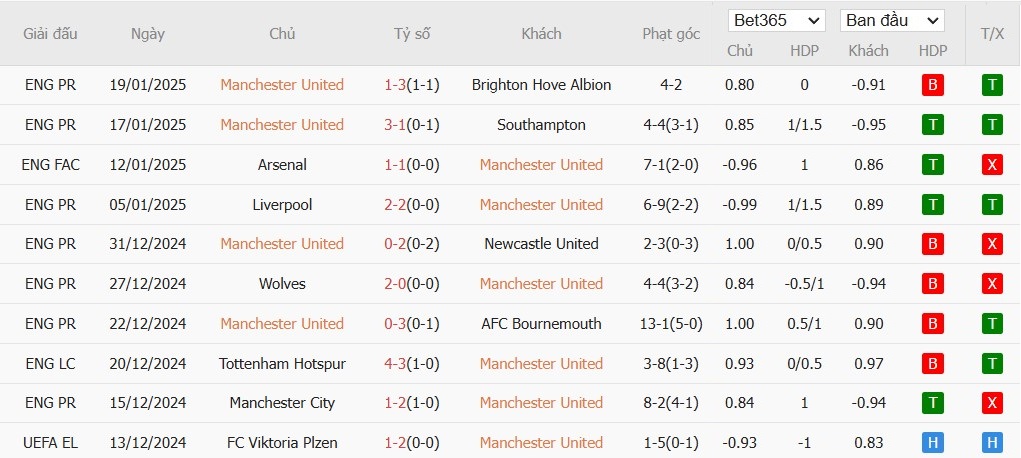Image resolution: width=1021 pixels, height=458 pixels.
Task: Click the Ngày column header
Action: tap(148, 34)
